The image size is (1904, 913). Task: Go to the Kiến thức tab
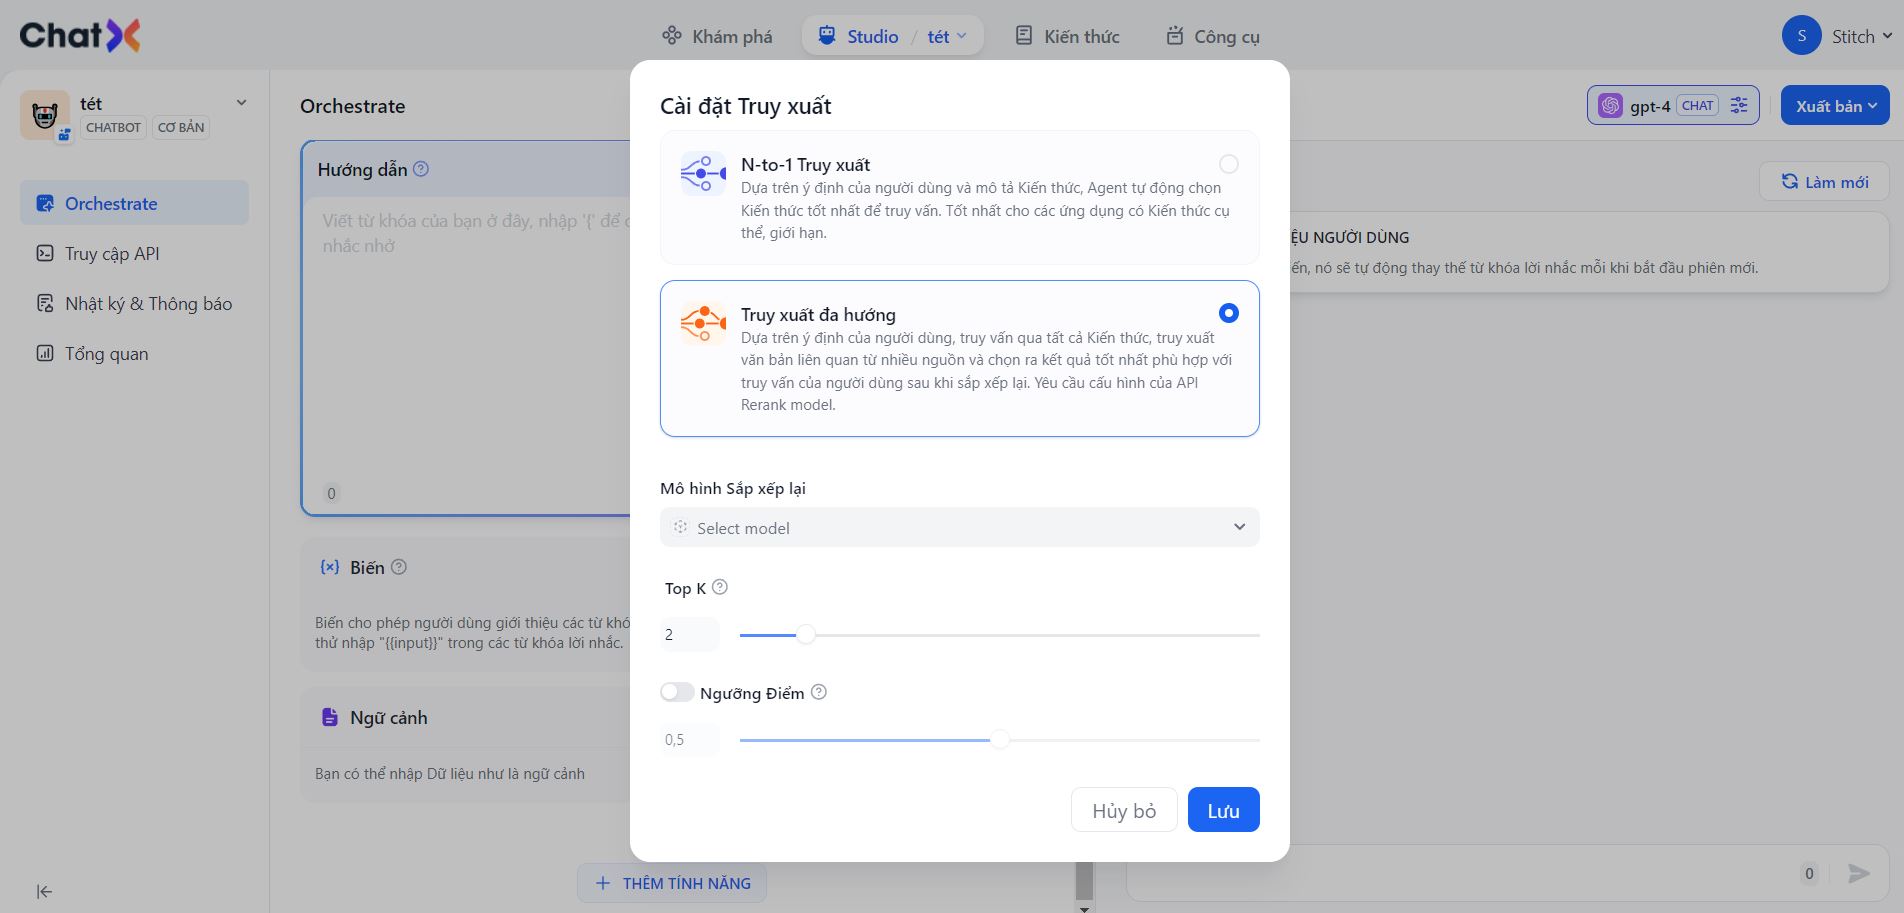(1067, 36)
